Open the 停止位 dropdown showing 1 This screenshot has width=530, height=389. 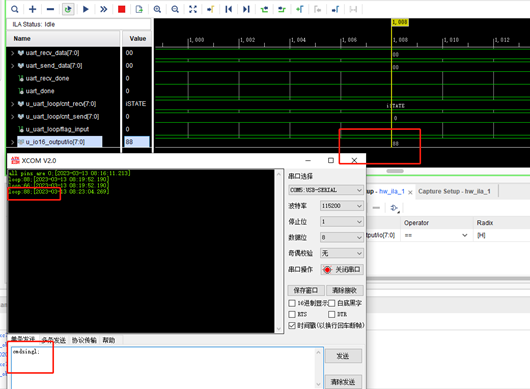pyautogui.click(x=342, y=222)
